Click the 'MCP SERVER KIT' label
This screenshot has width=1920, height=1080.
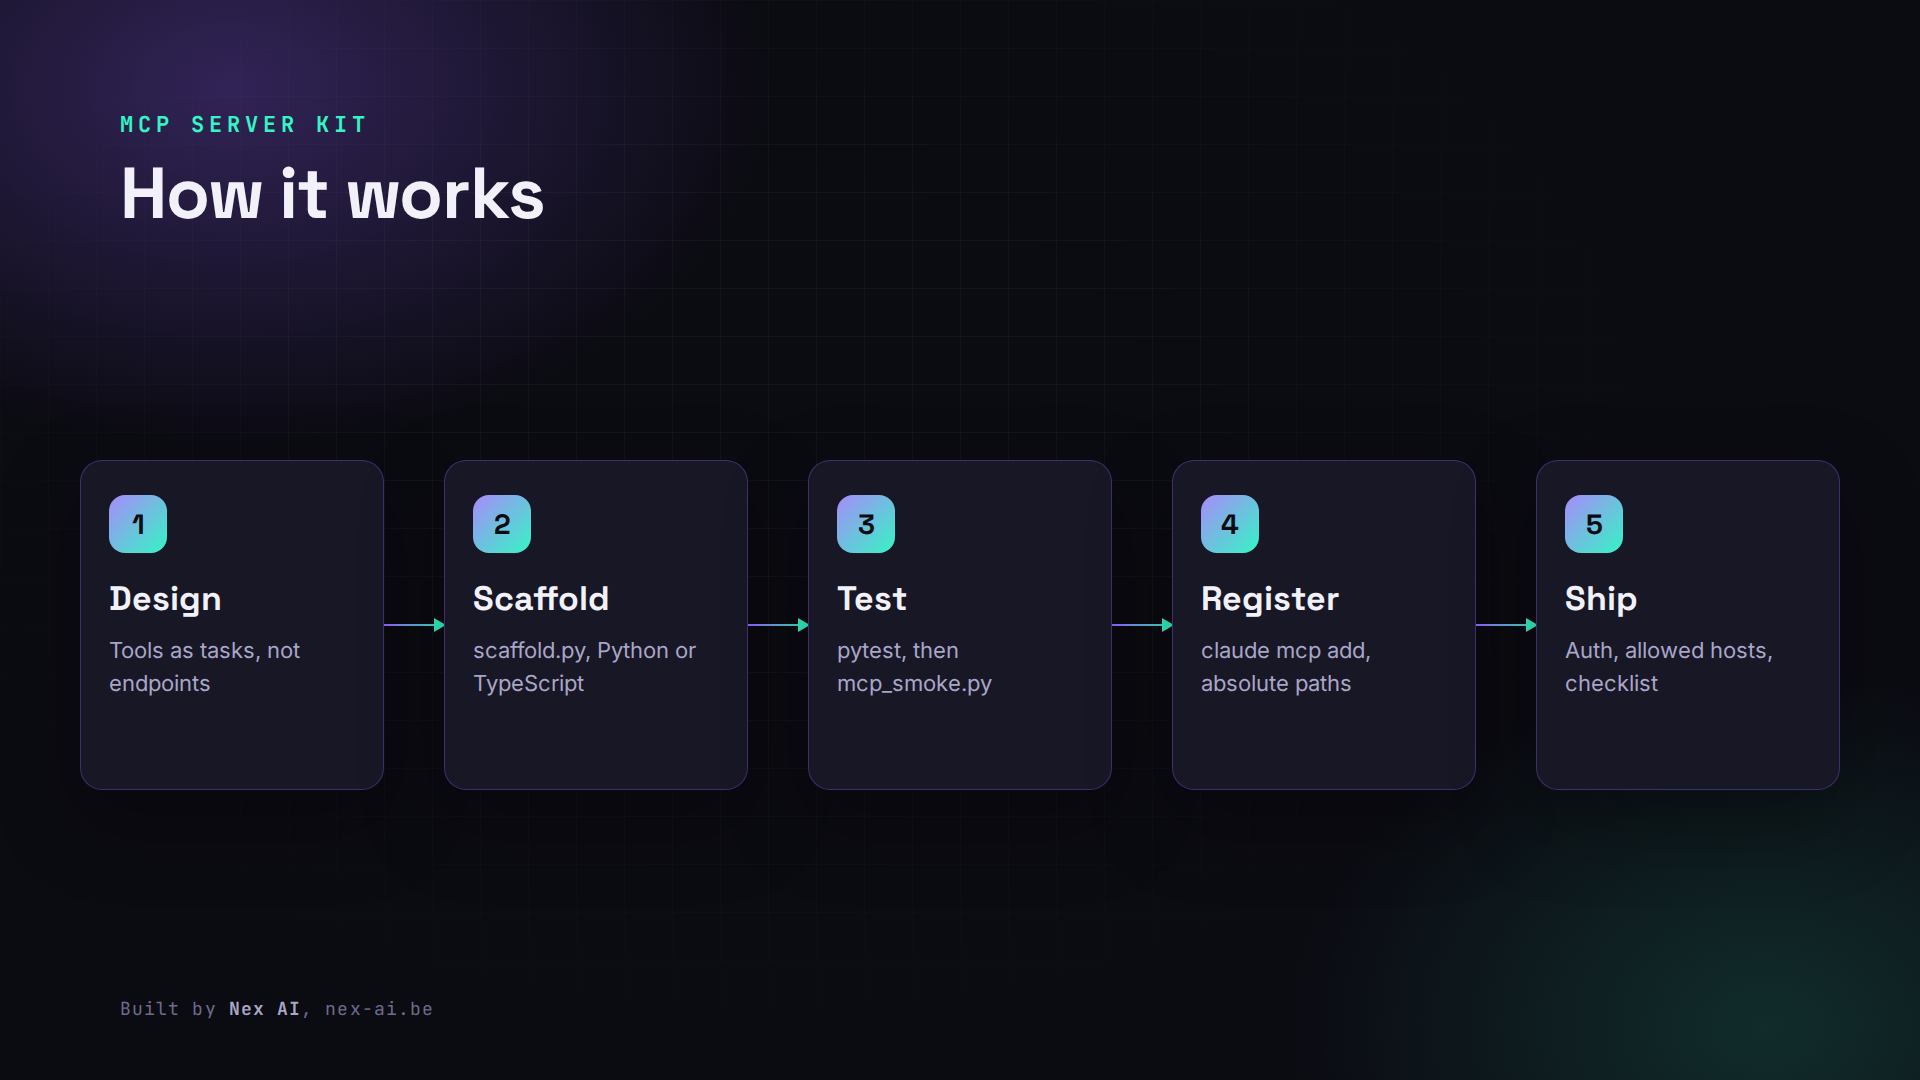coord(244,125)
